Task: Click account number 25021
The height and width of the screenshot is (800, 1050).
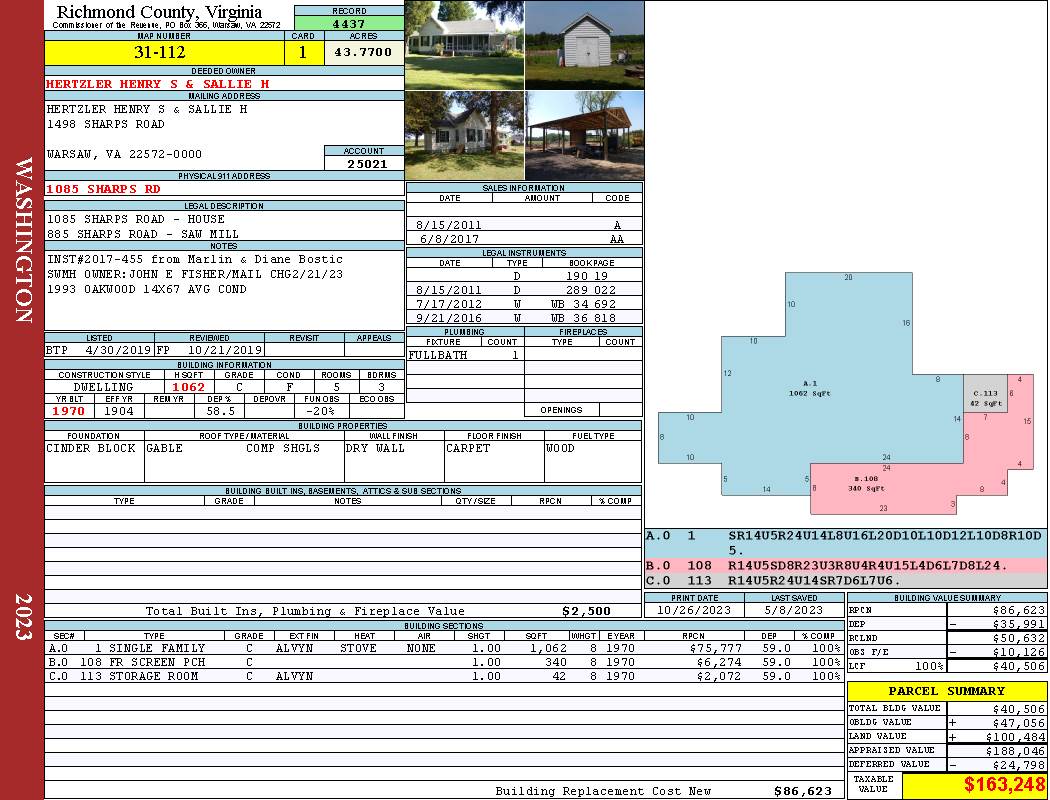Action: click(x=367, y=163)
